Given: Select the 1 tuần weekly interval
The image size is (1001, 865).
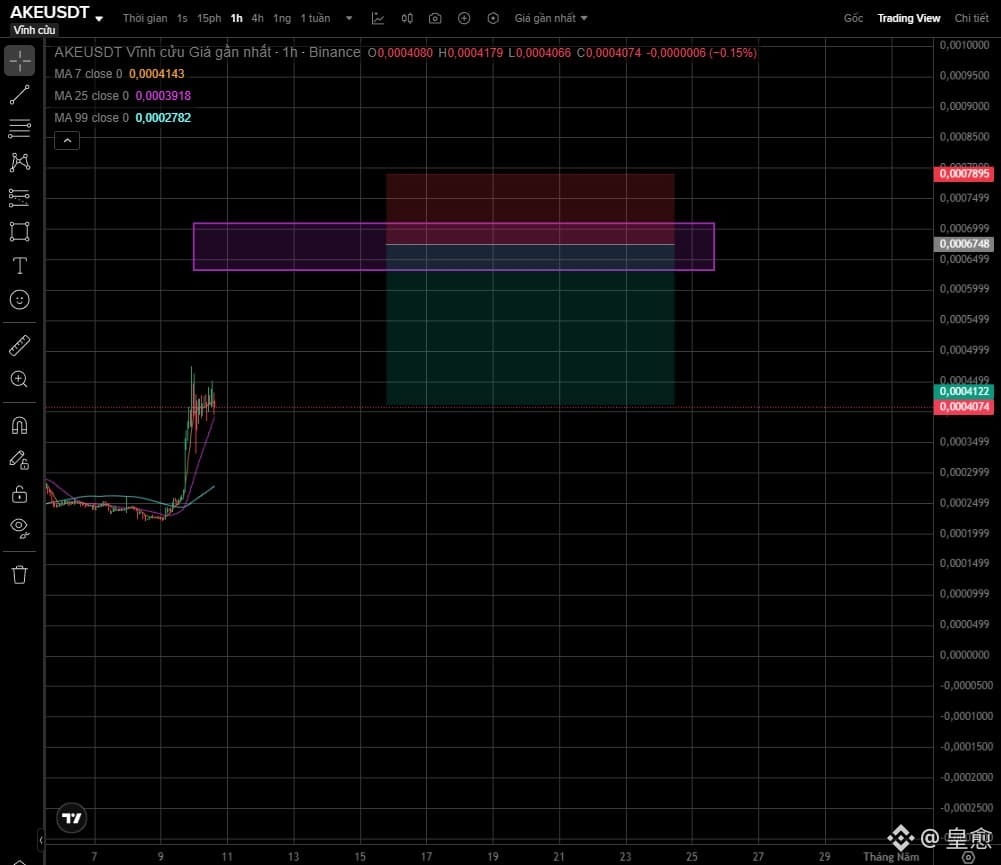Looking at the screenshot, I should coord(315,19).
